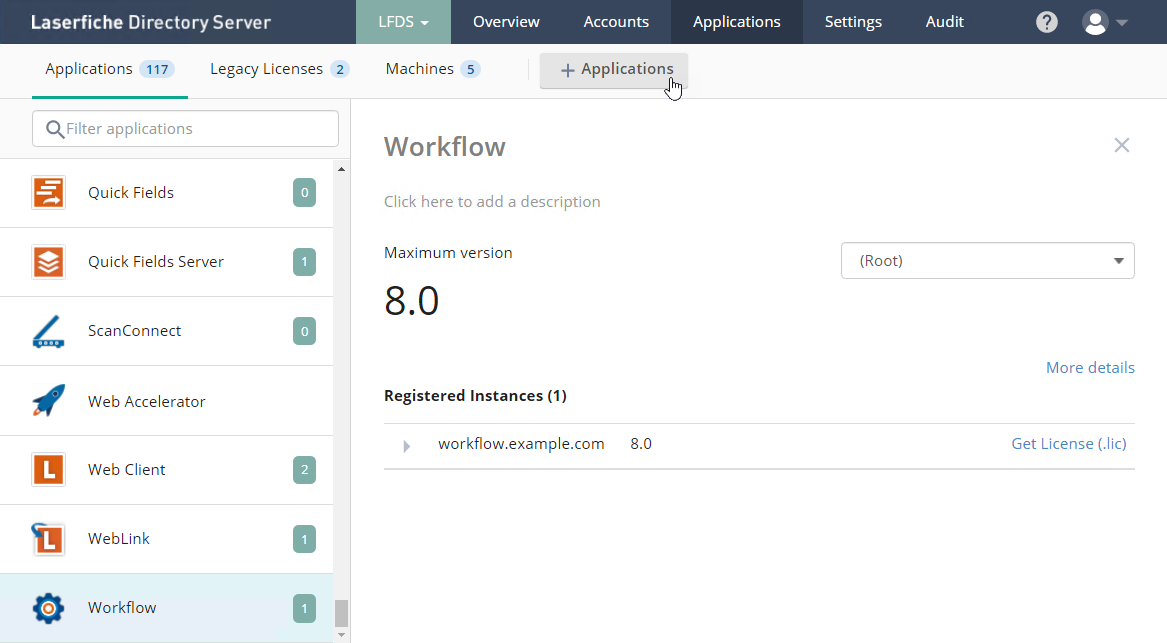
Task: Click to add a description
Action: pos(492,202)
